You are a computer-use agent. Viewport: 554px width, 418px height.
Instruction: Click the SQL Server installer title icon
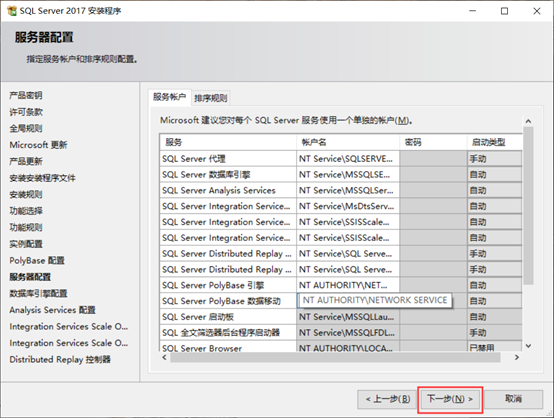[x=12, y=11]
